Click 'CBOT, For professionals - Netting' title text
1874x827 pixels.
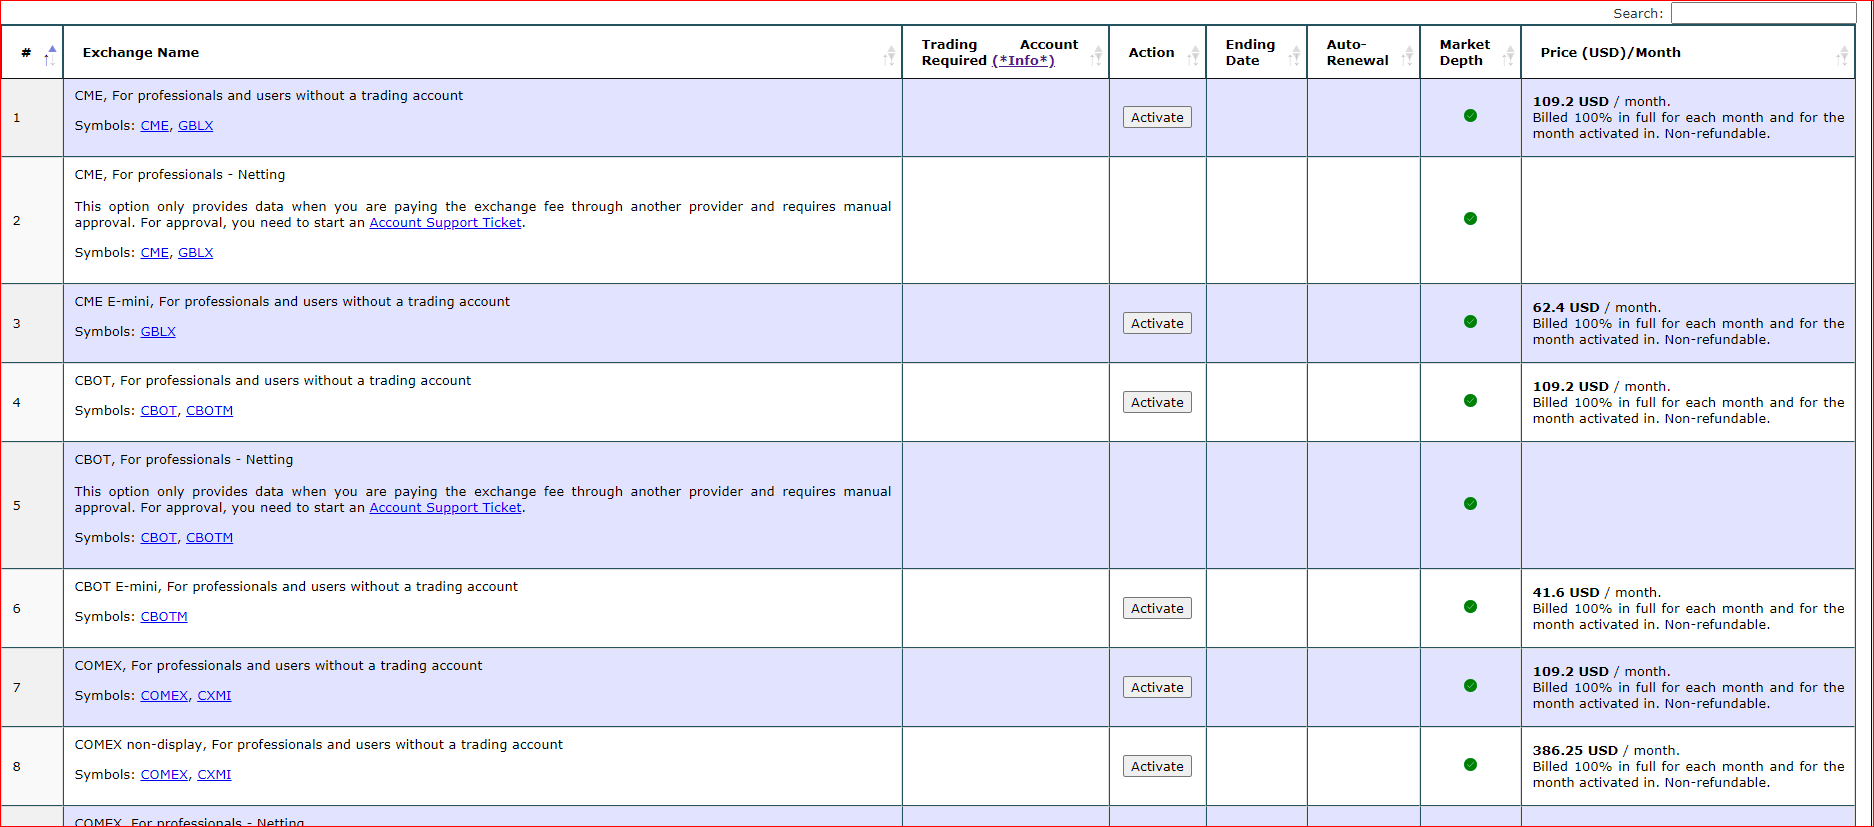coord(184,460)
